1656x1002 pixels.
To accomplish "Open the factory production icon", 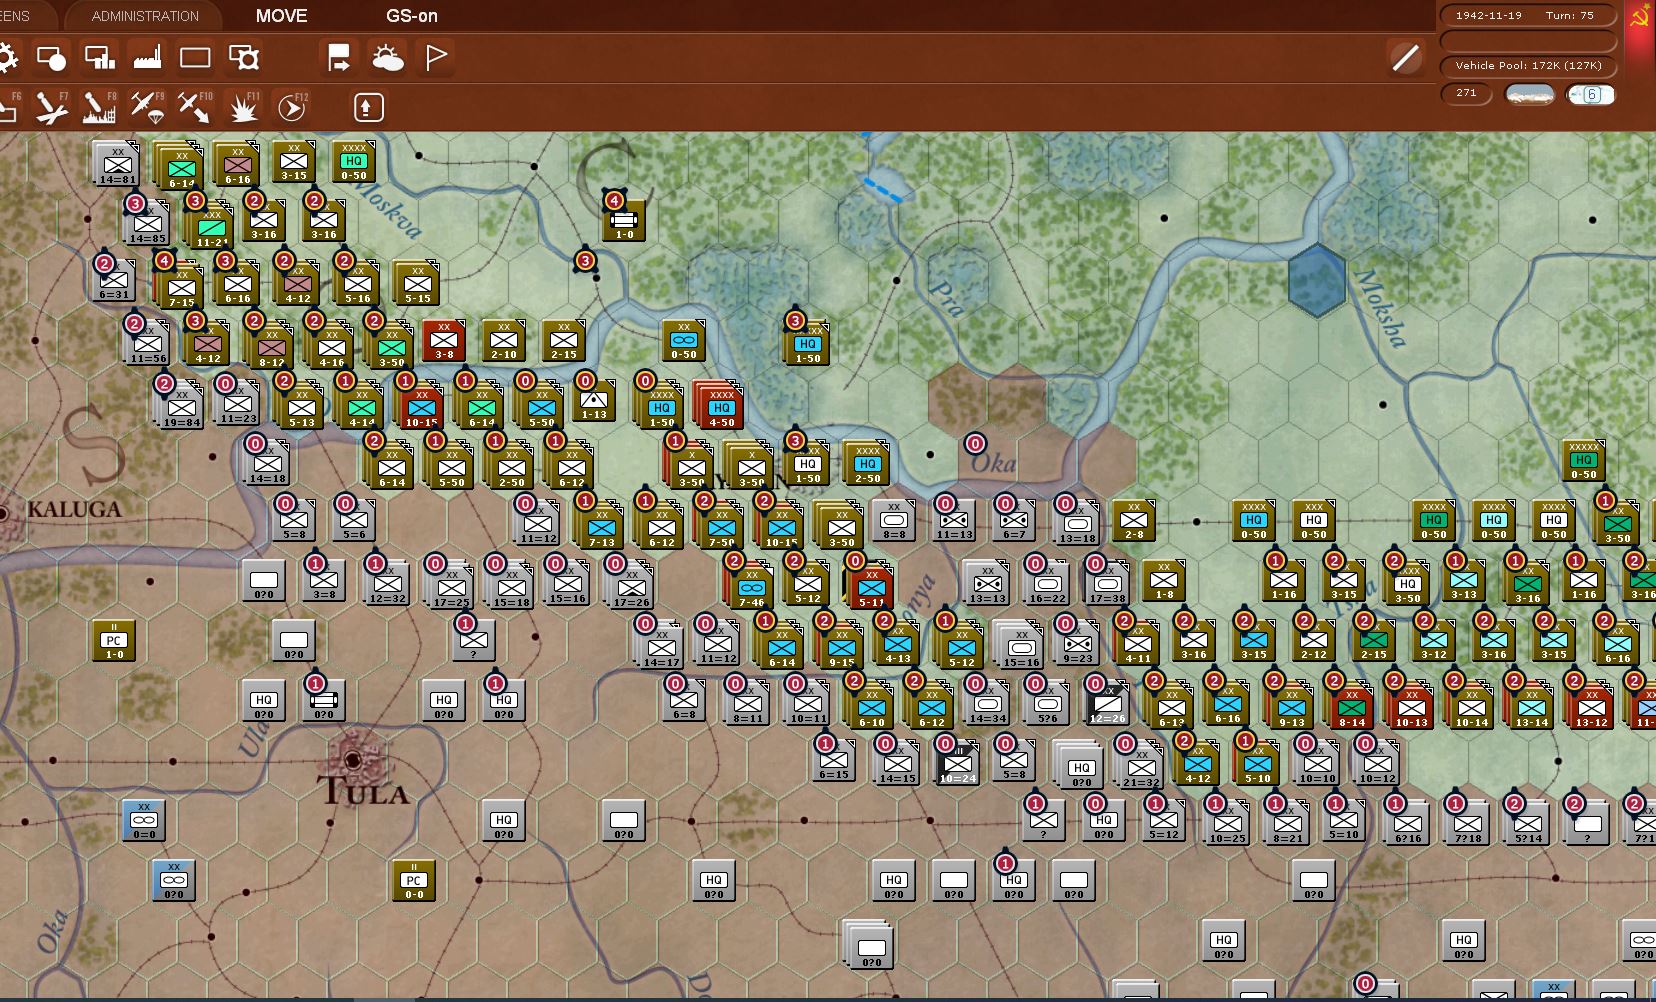I will click(x=147, y=57).
